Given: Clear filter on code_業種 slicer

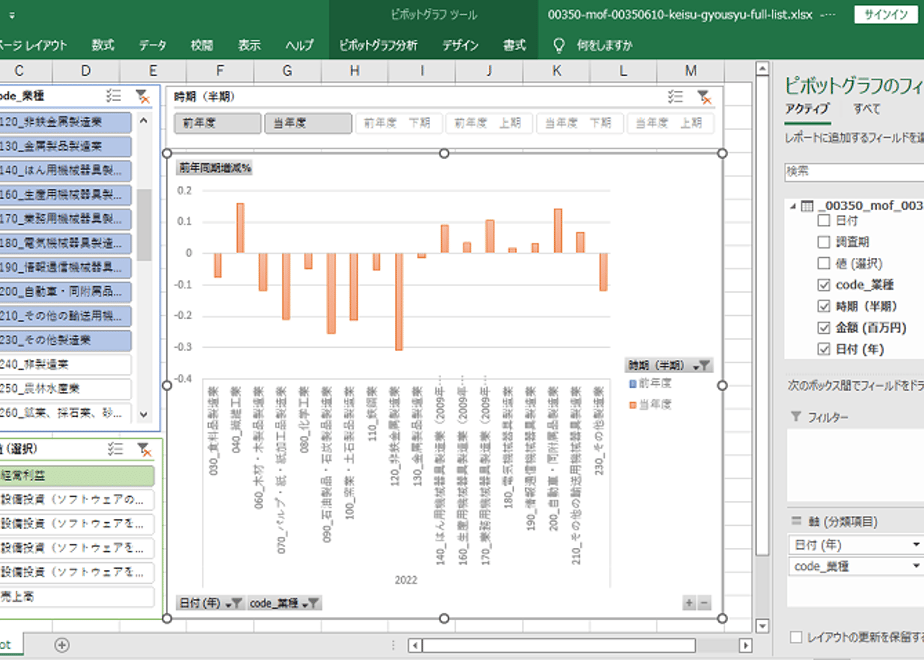Looking at the screenshot, I should [142, 96].
